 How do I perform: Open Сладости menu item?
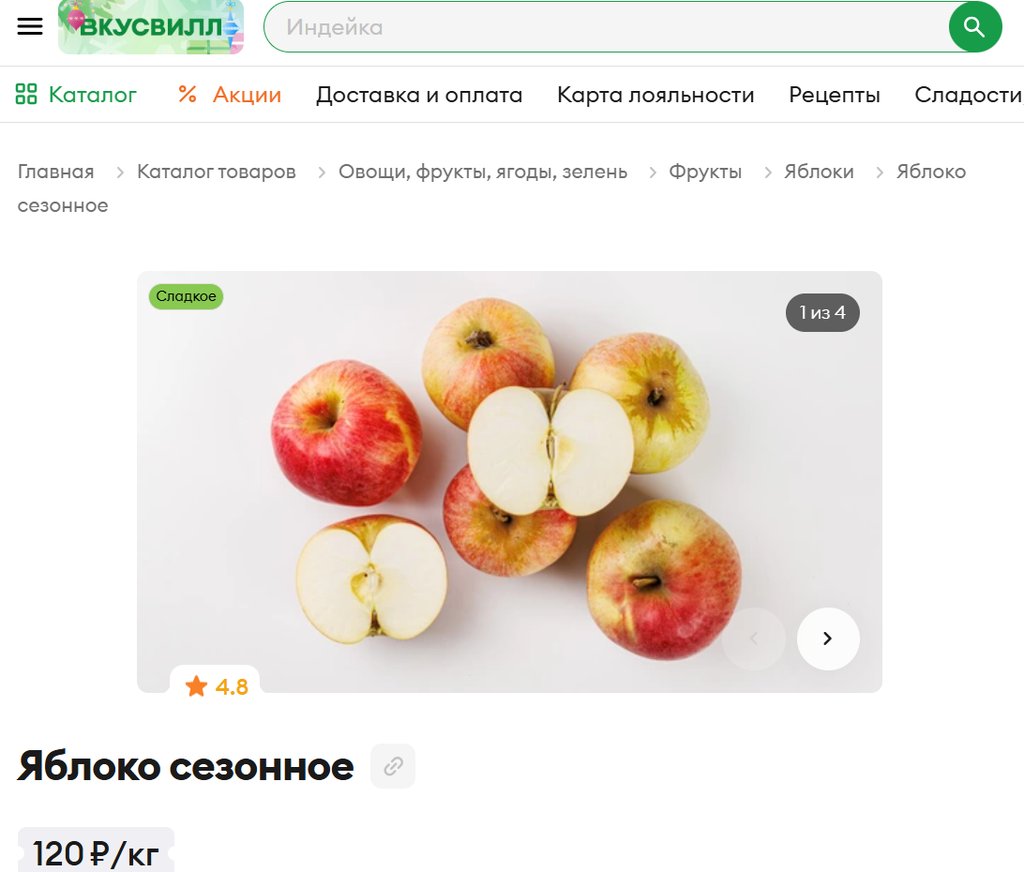tap(968, 95)
